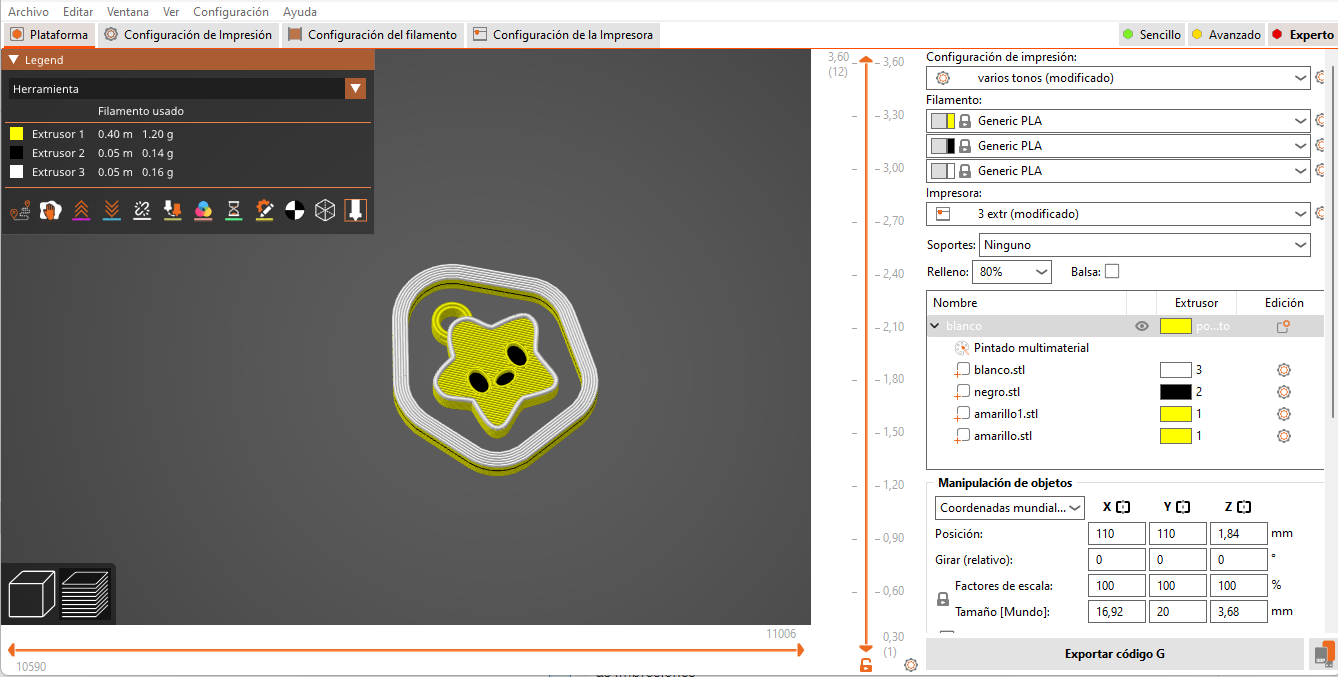Toggle tool marker nozzle icon
The width and height of the screenshot is (1338, 677).
click(355, 210)
